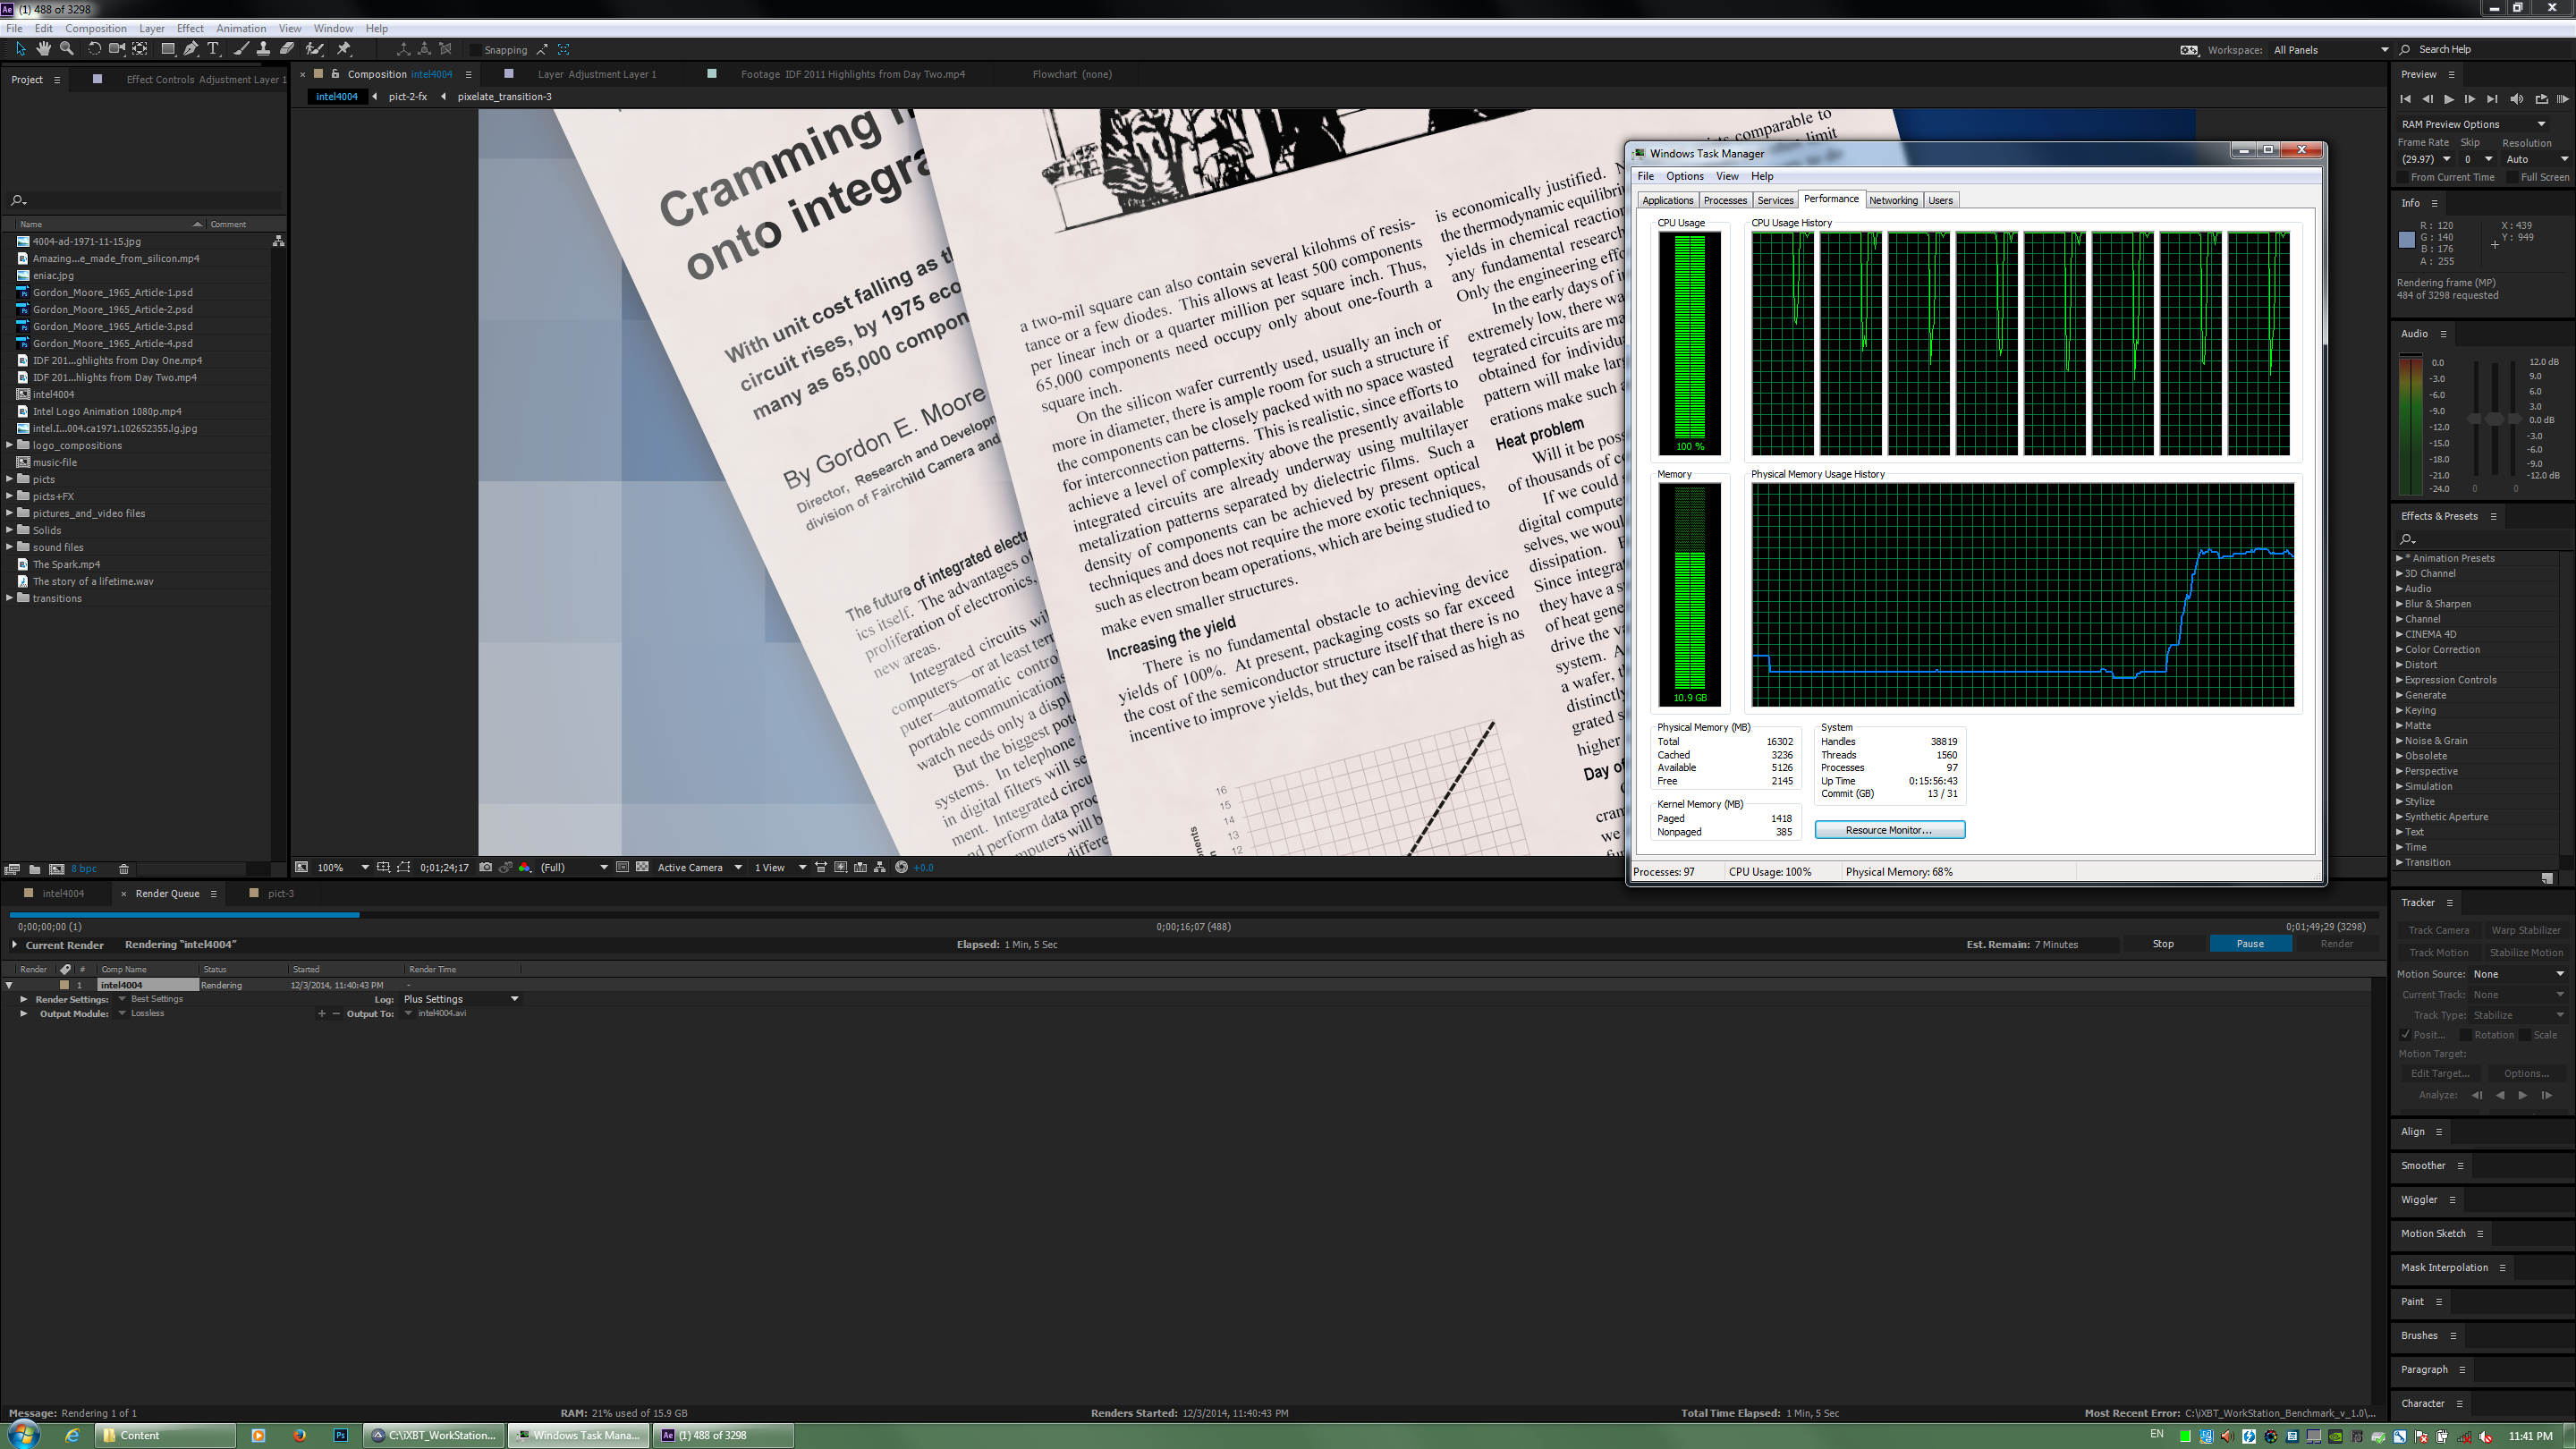The width and height of the screenshot is (2576, 1449).
Task: Select the Eraser tool
Action: (287, 49)
